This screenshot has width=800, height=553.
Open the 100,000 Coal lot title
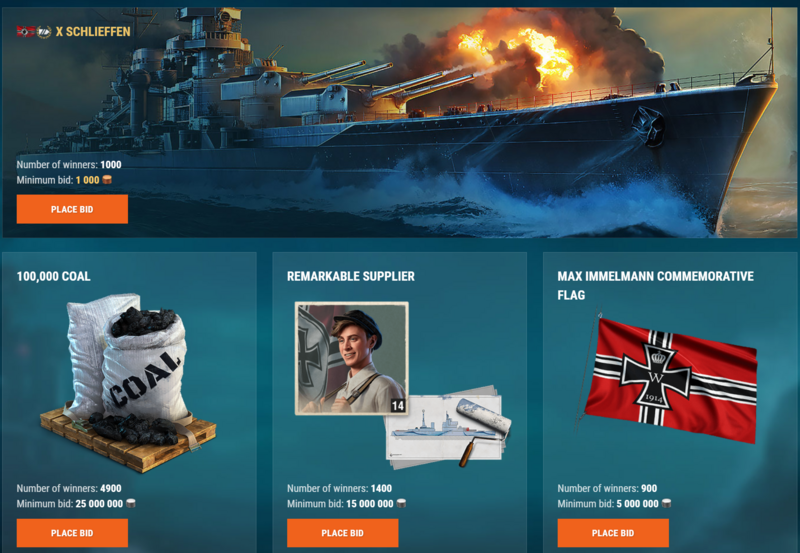(54, 276)
